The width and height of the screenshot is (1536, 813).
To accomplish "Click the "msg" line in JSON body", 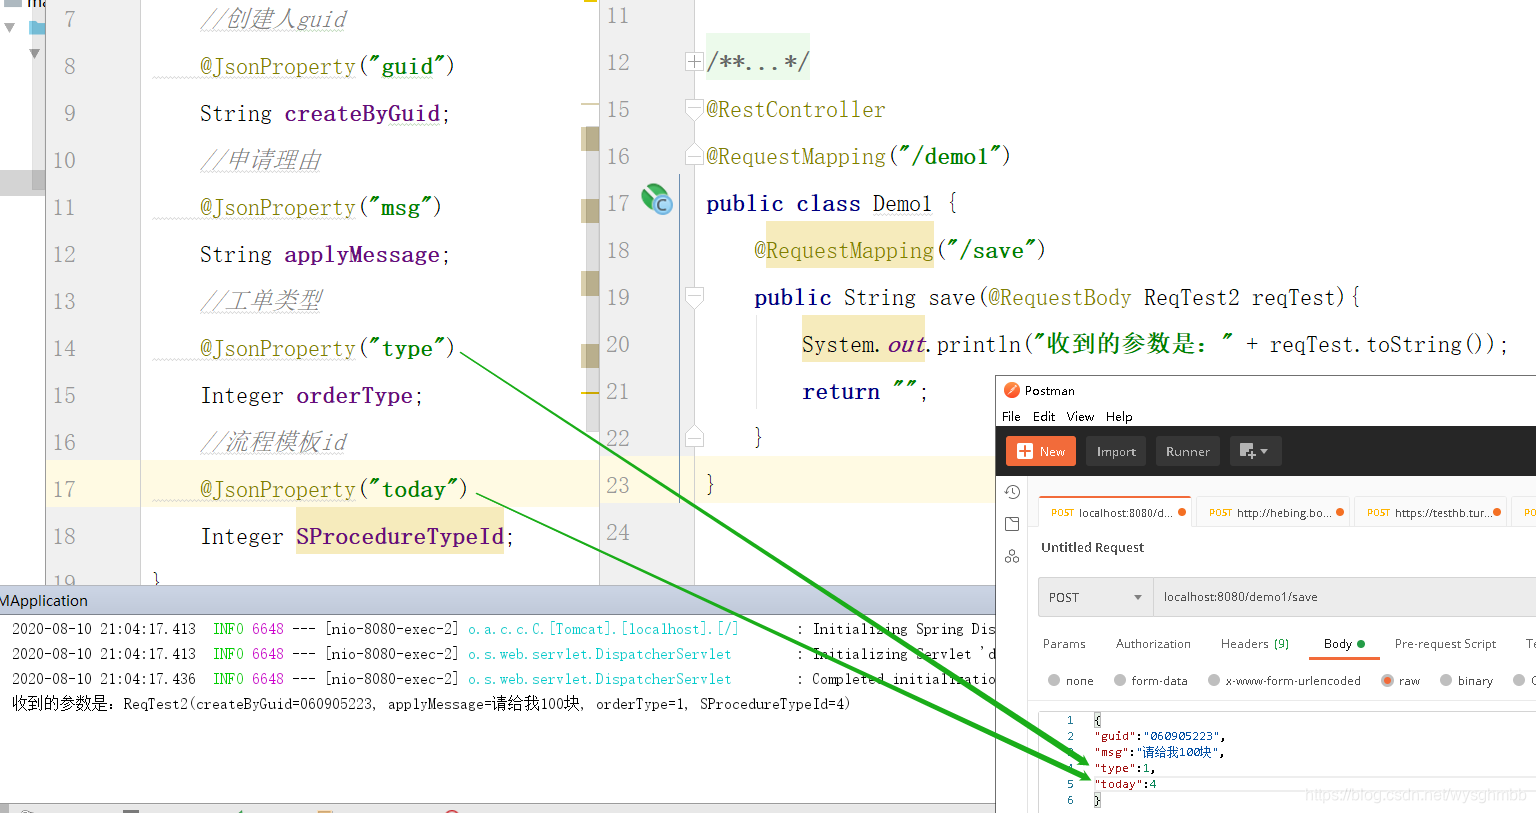I will tap(1159, 752).
